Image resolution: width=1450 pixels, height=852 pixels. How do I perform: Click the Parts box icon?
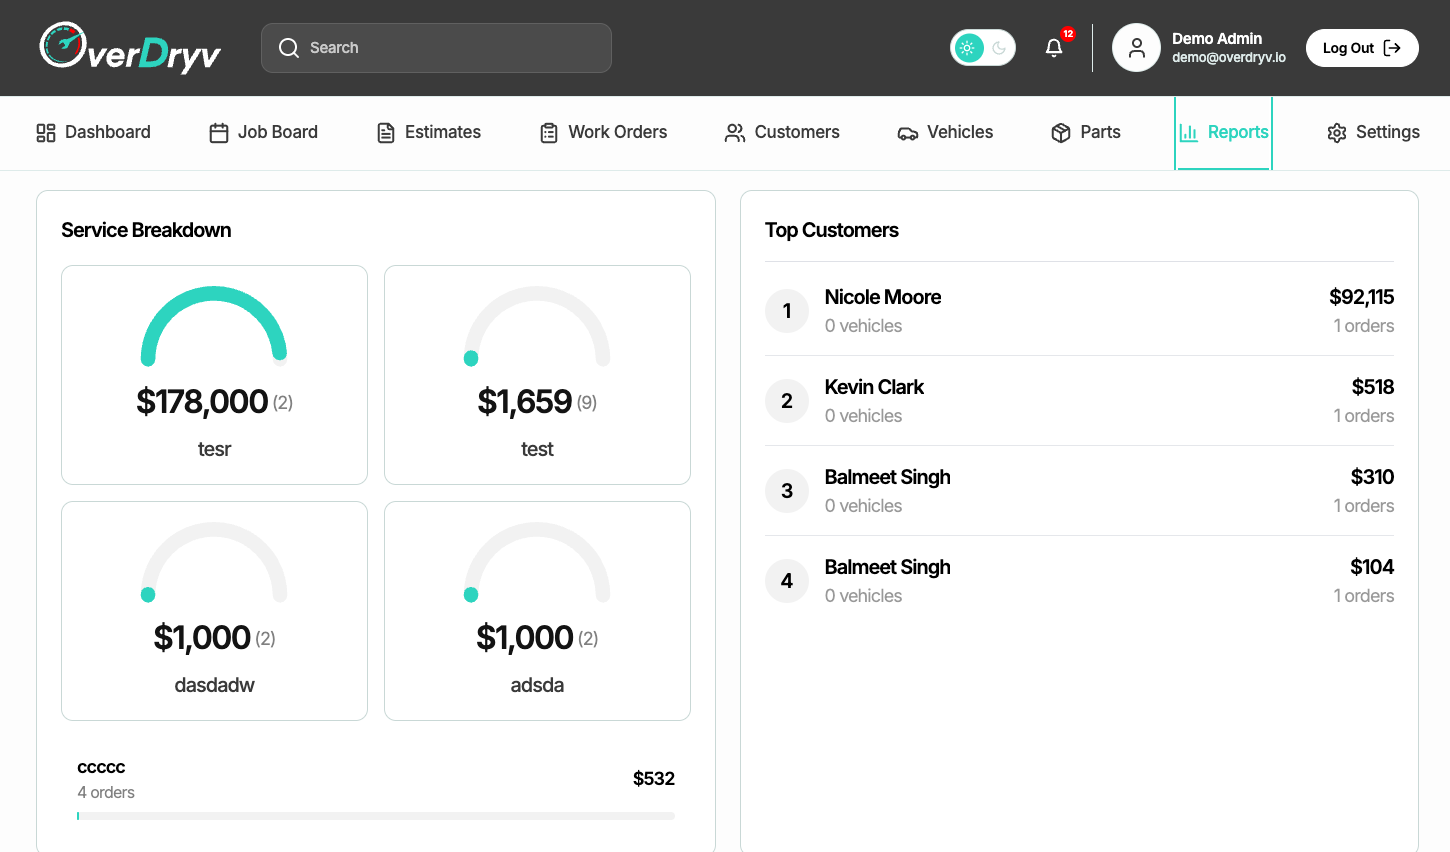pos(1061,133)
